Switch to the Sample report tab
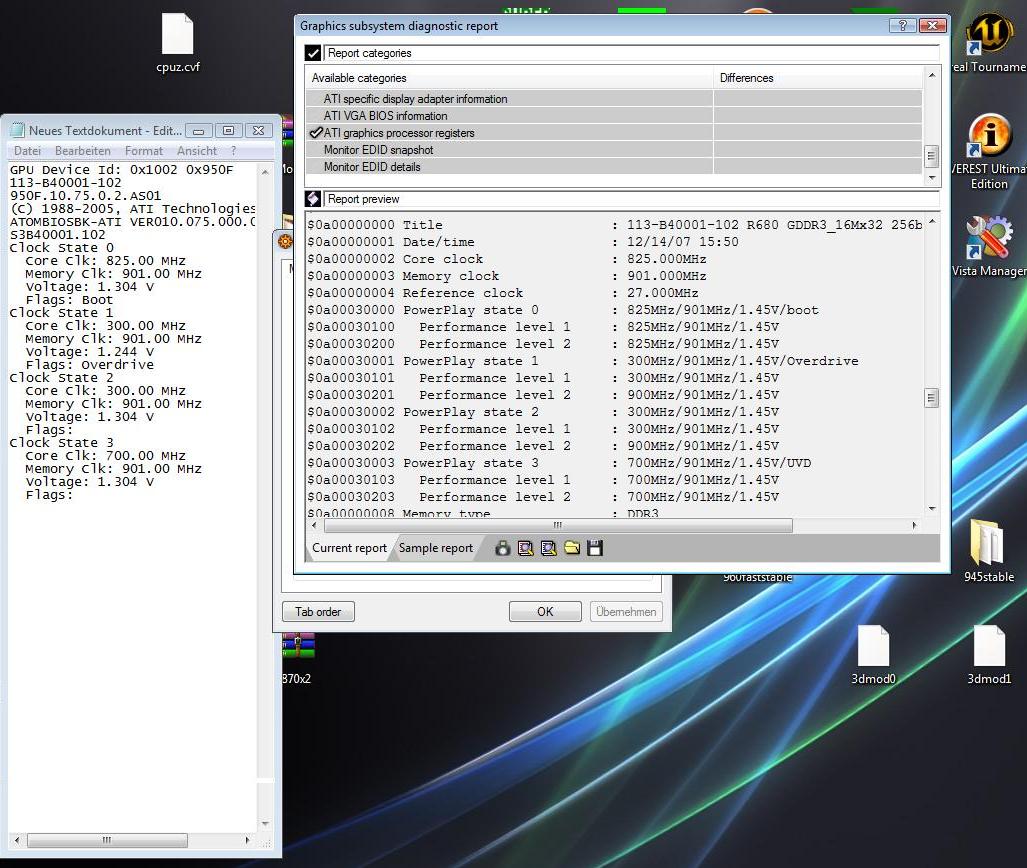 [436, 548]
